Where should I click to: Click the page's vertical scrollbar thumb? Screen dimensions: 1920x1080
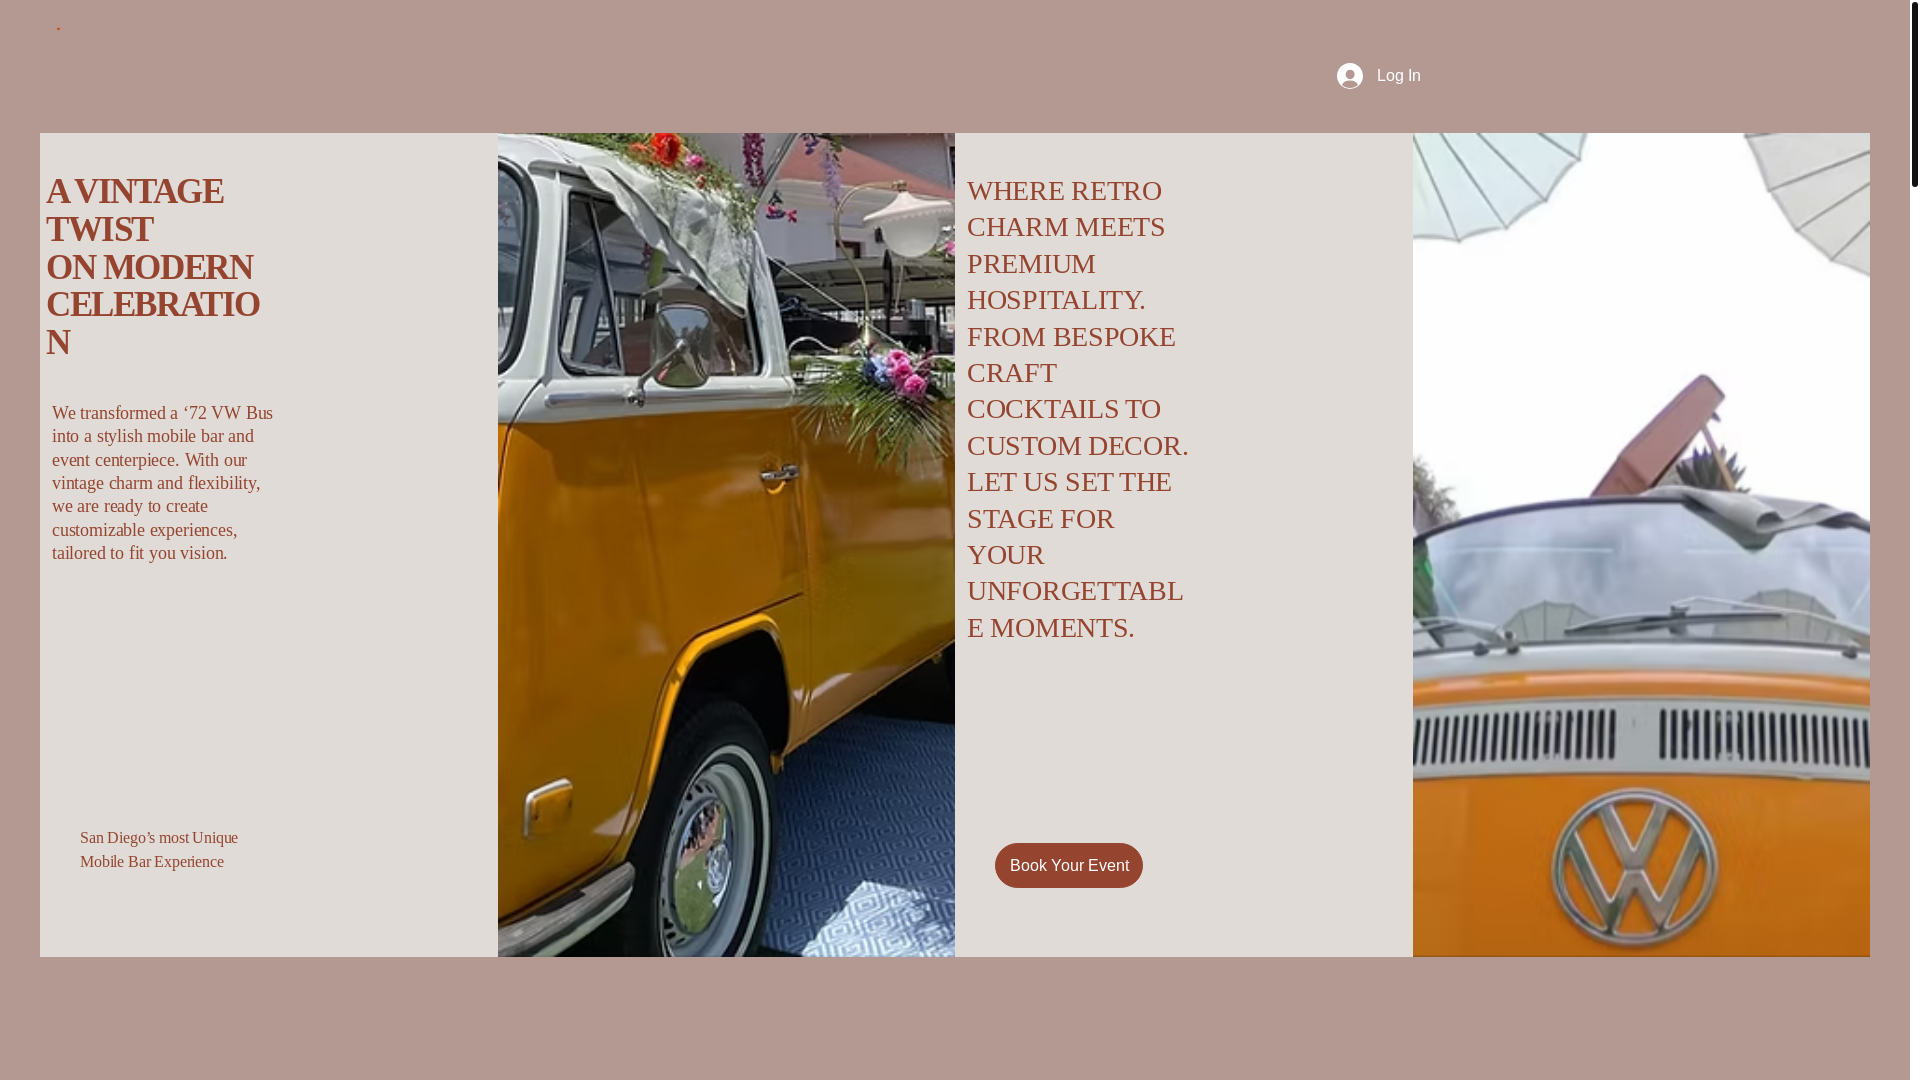tap(1914, 93)
